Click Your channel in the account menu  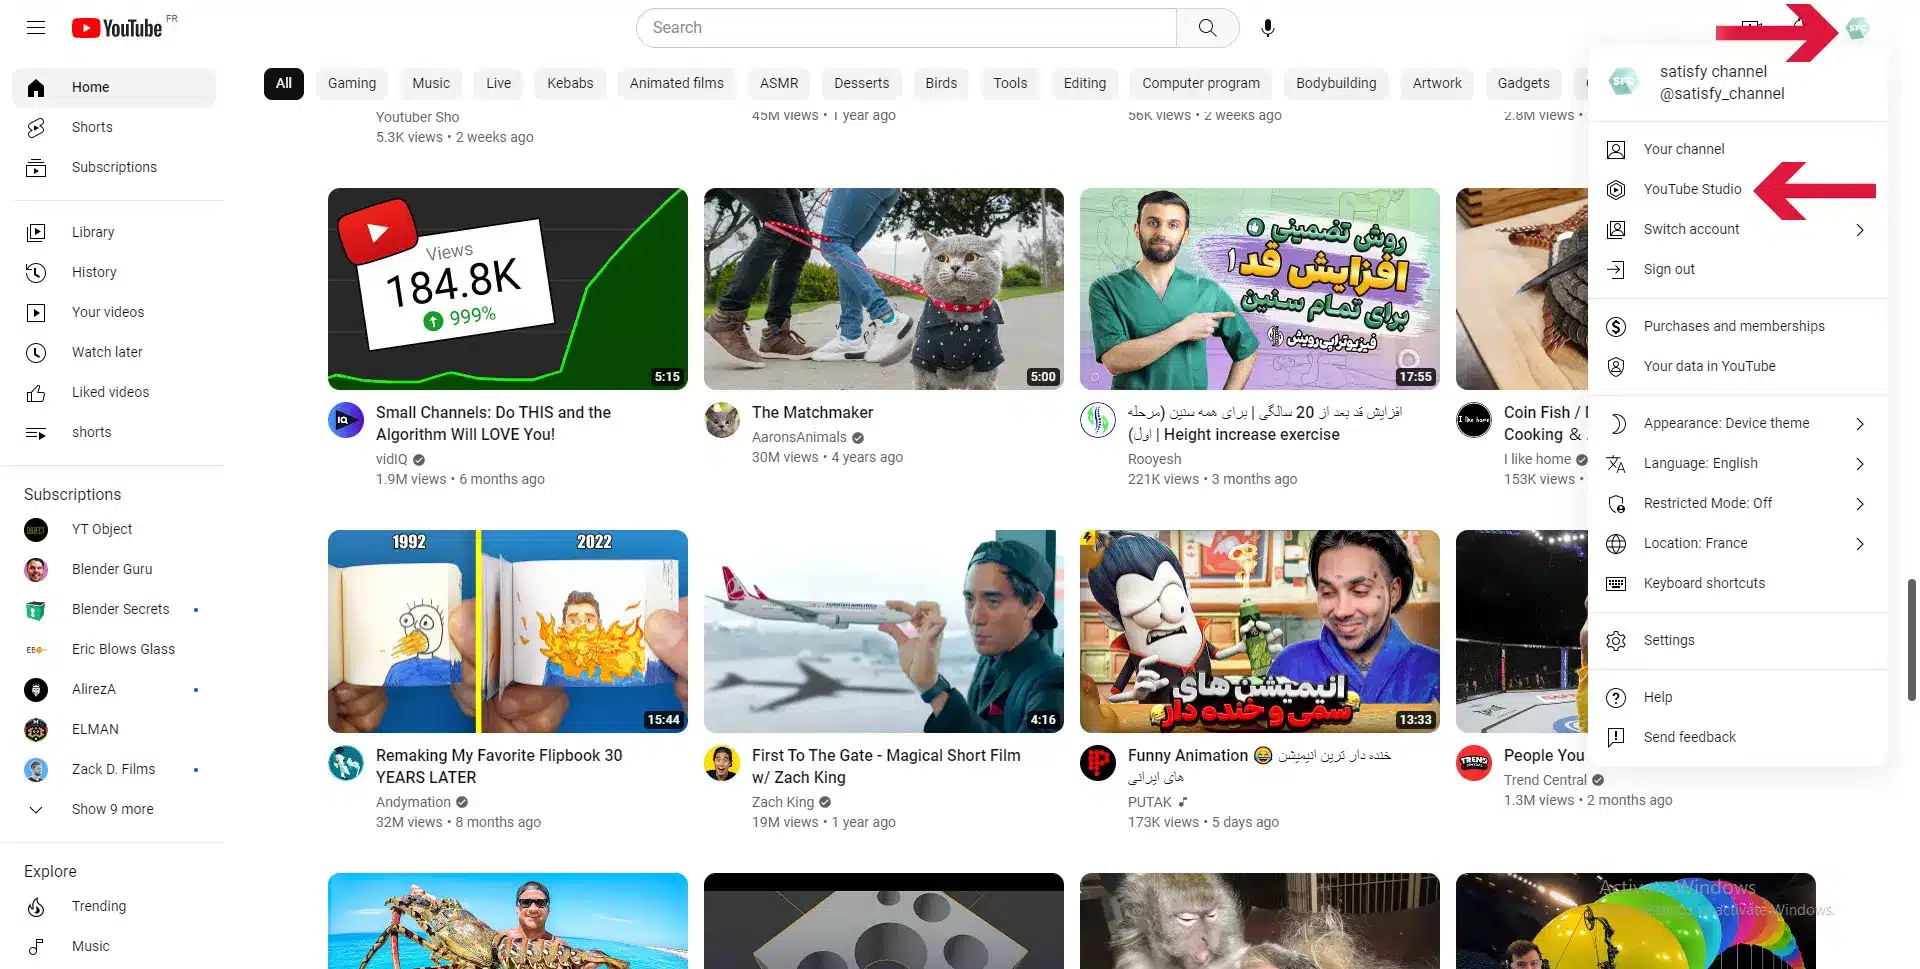(x=1683, y=149)
